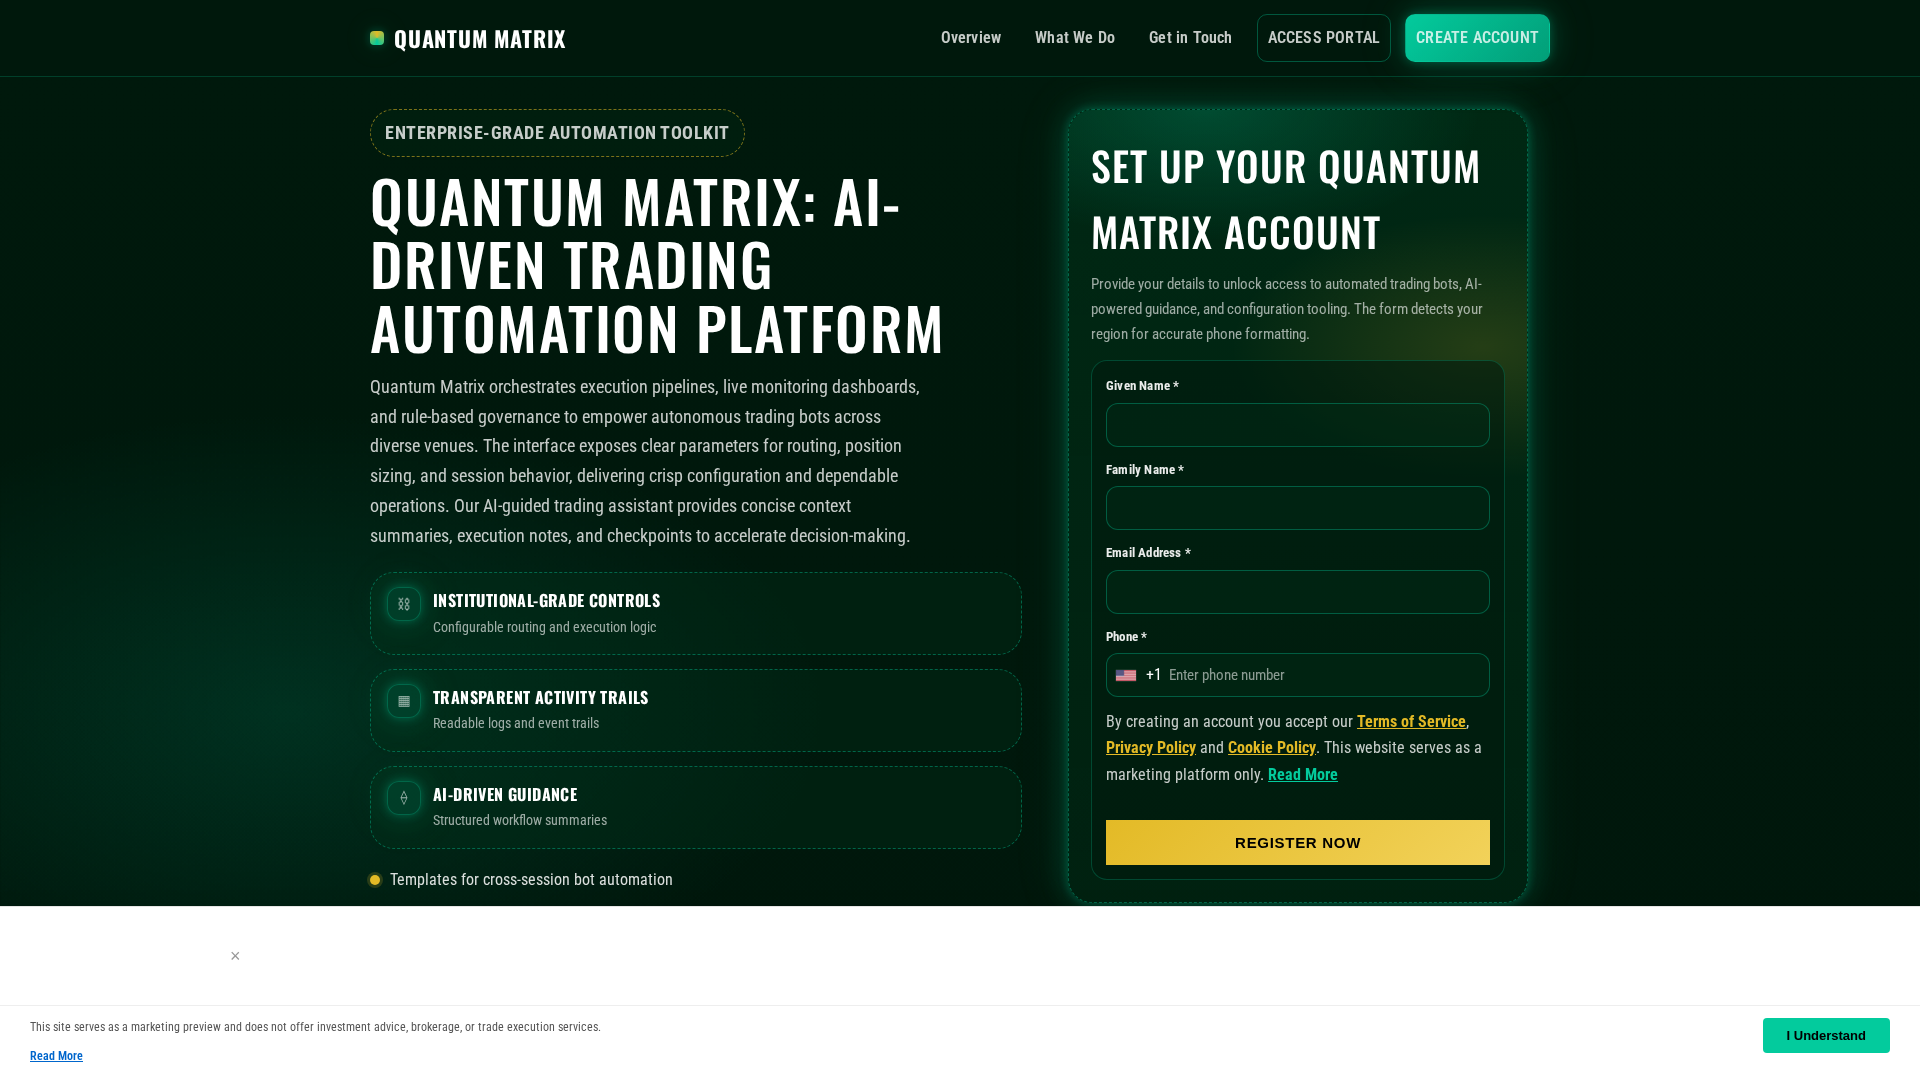The height and width of the screenshot is (1080, 1920).
Task: Click Read More in the bottom disclaimer banner
Action: [x=56, y=1056]
